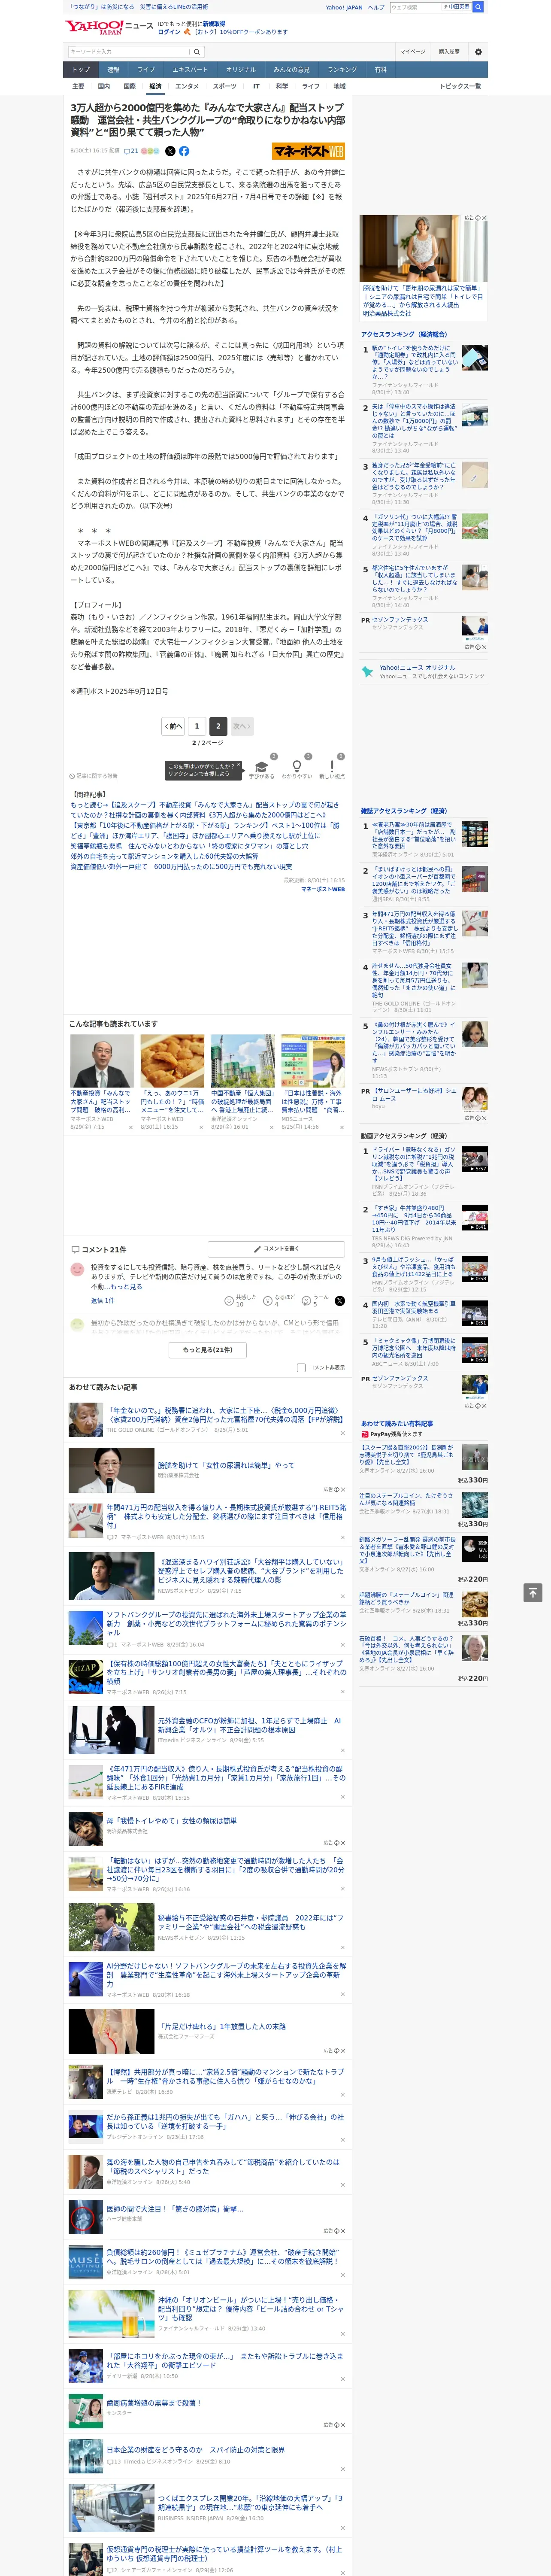Share the article on Facebook
The height and width of the screenshot is (2576, 551).
tap(184, 151)
